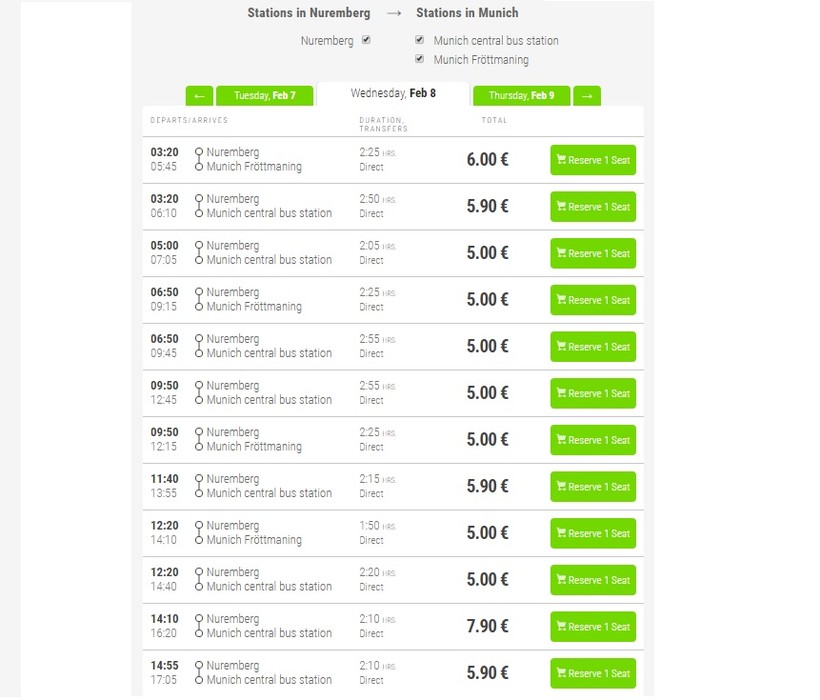The height and width of the screenshot is (700, 820).
Task: Reserve a seat on 12:20 Fröttmaning trip
Action: pos(593,534)
